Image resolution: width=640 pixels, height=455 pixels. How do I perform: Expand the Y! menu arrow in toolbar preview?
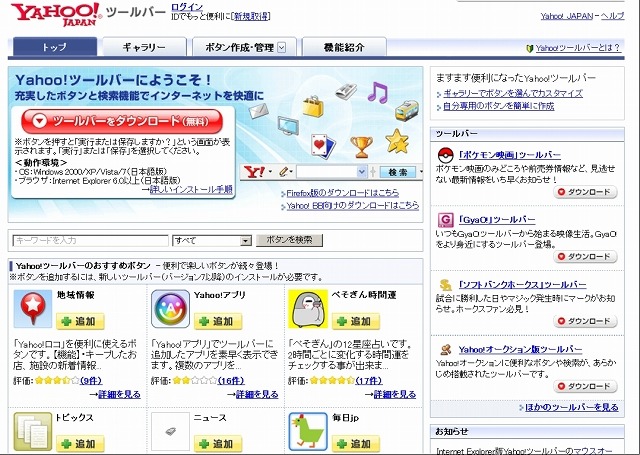pos(270,172)
